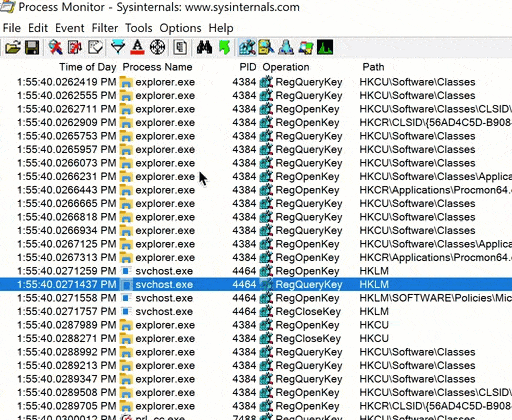
Task: Click the explorer.exe icon in the 1:55:40.0262419 row
Action: point(126,82)
